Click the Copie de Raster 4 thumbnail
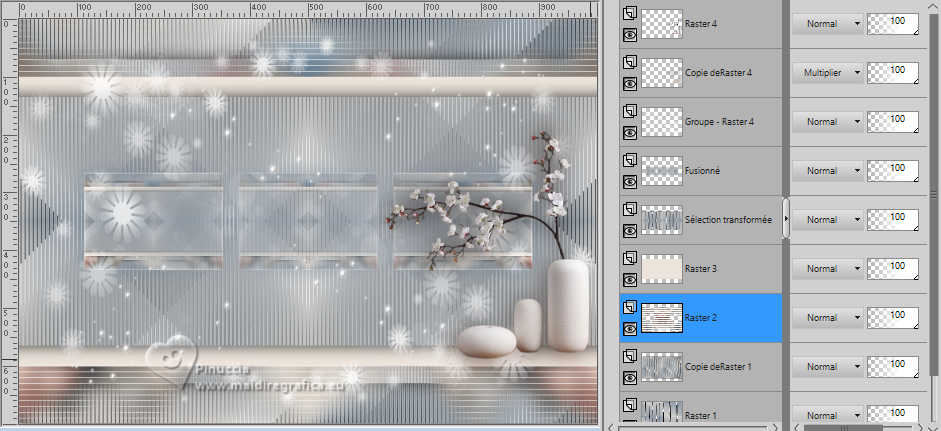The width and height of the screenshot is (941, 431). pyautogui.click(x=662, y=73)
